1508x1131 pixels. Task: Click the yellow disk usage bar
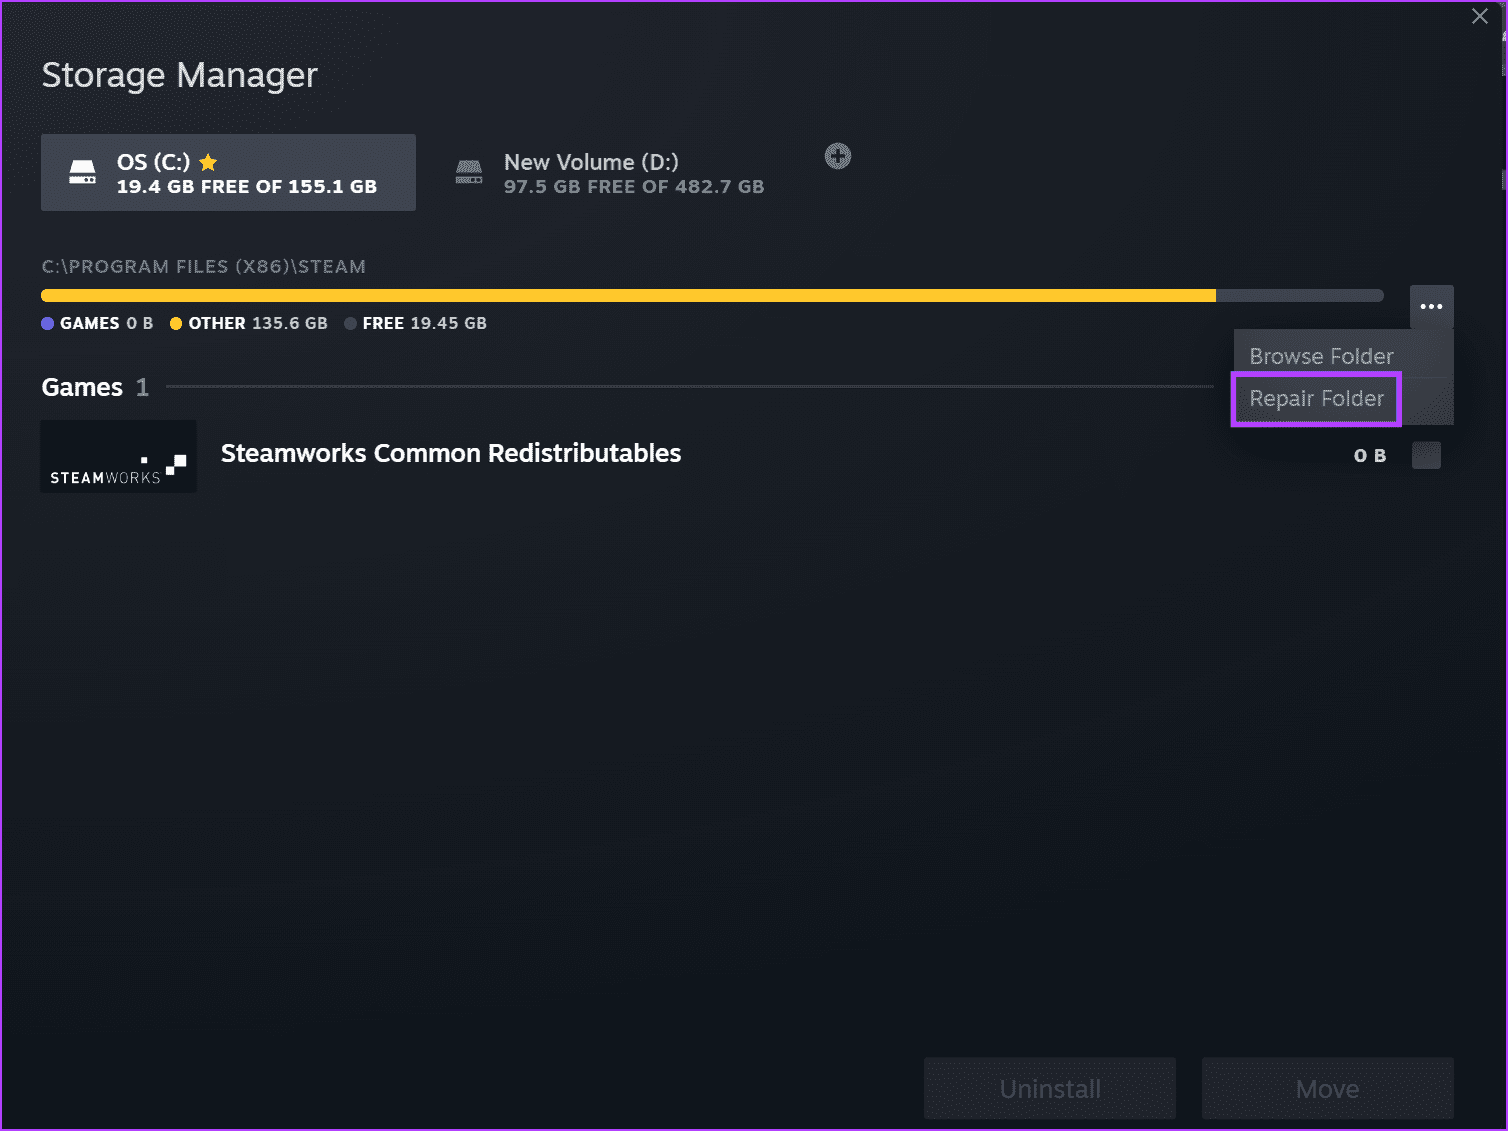[628, 295]
